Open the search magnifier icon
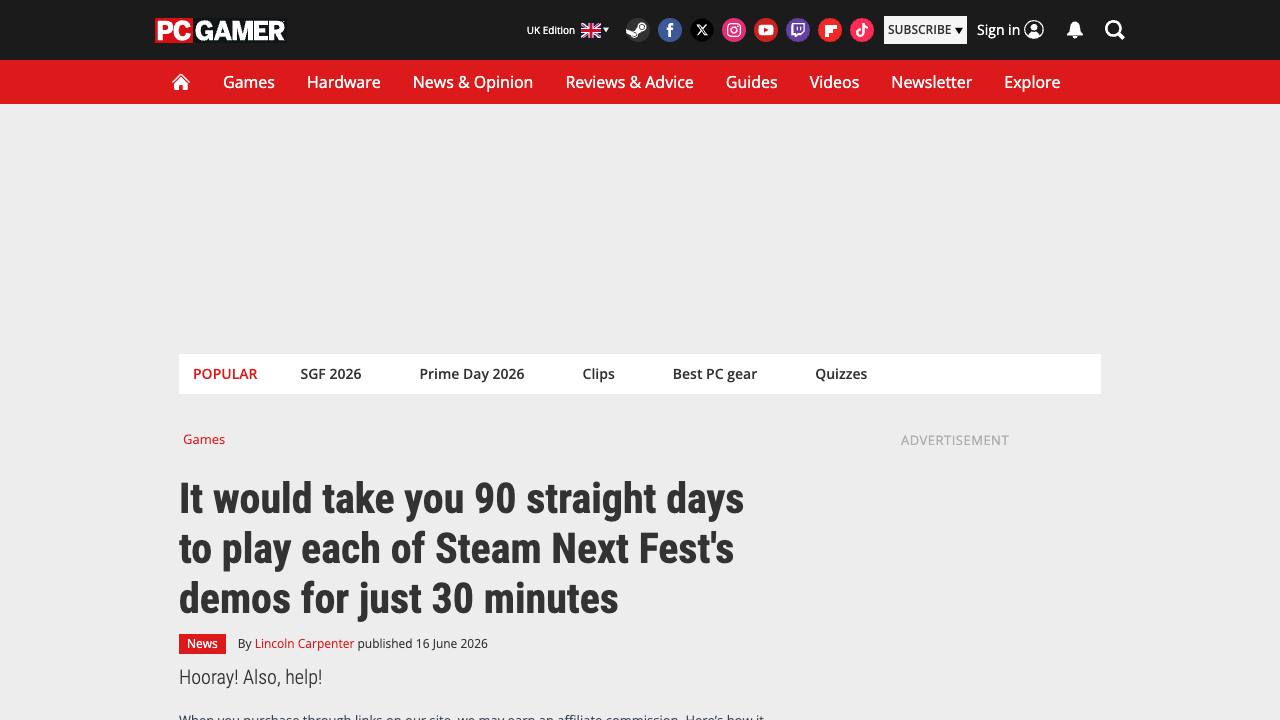Image resolution: width=1280 pixels, height=720 pixels. click(x=1115, y=30)
